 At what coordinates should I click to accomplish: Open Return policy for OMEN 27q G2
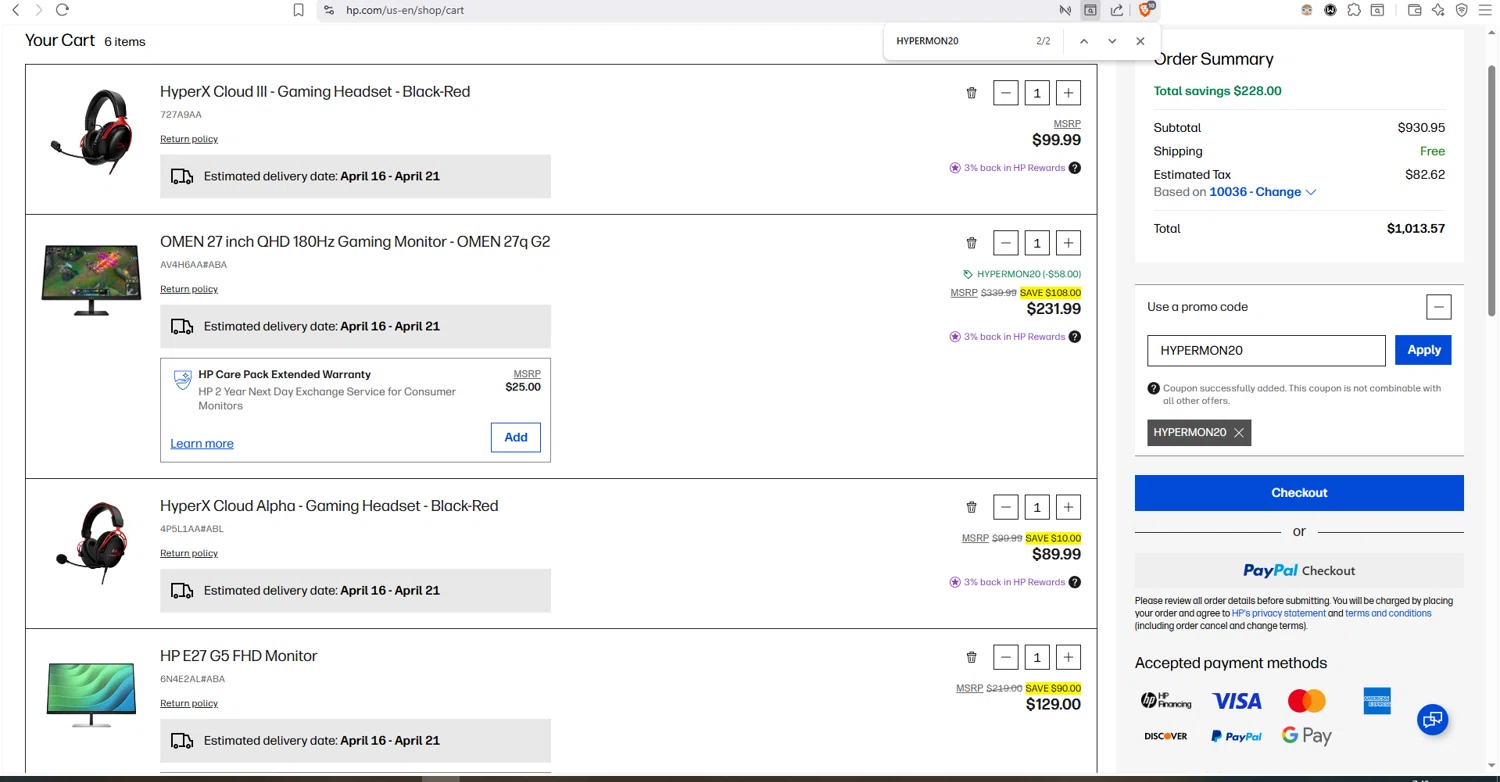click(189, 289)
